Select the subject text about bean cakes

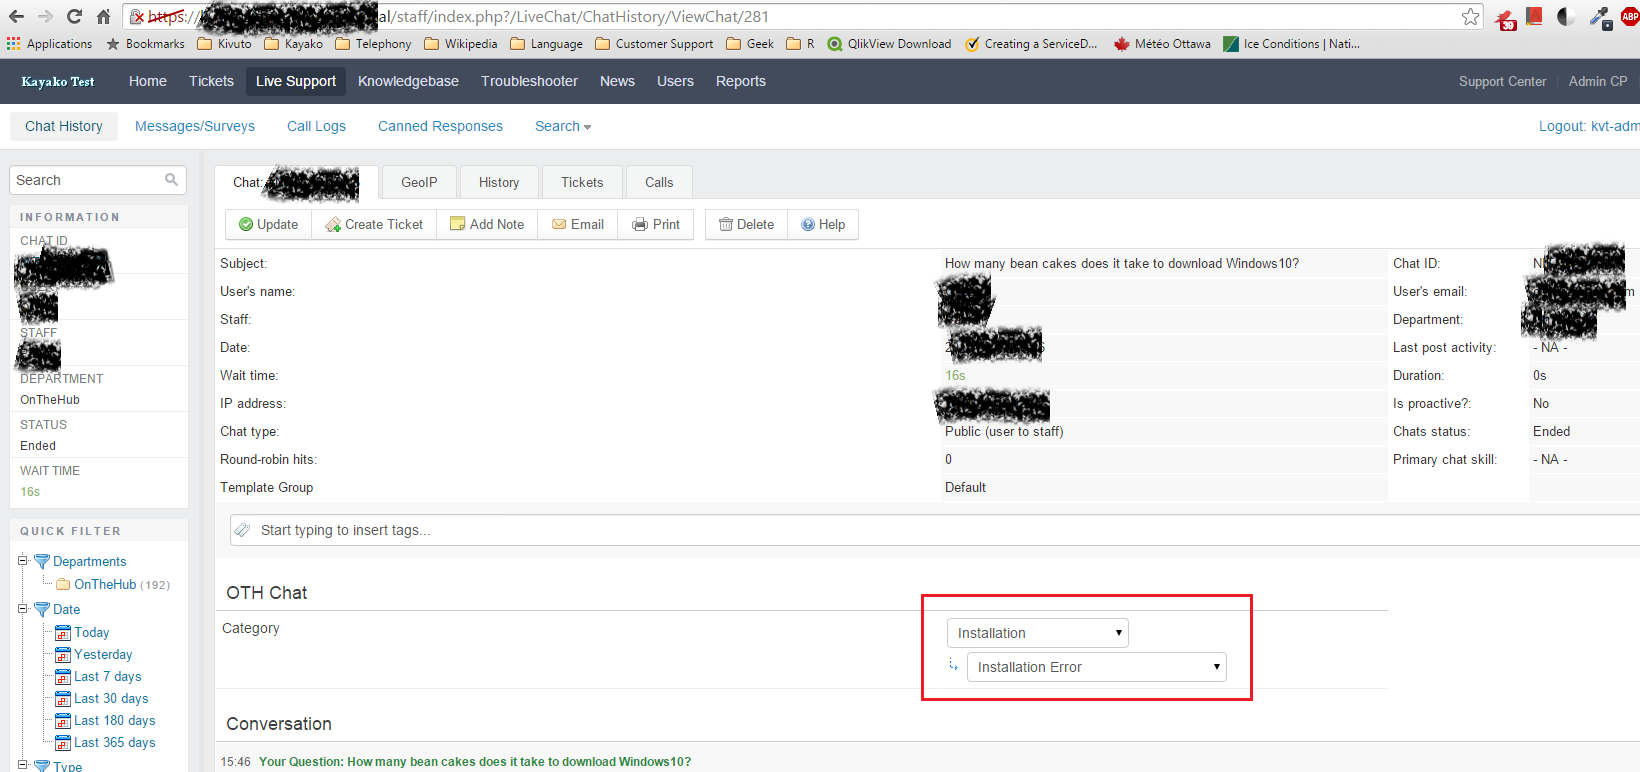click(x=1122, y=263)
